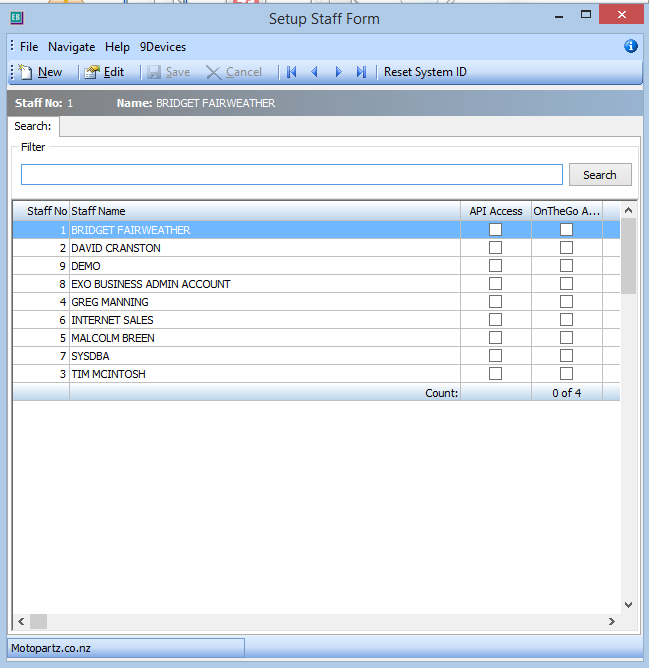Click the Motopartz.co.nz status bar entry

126,648
